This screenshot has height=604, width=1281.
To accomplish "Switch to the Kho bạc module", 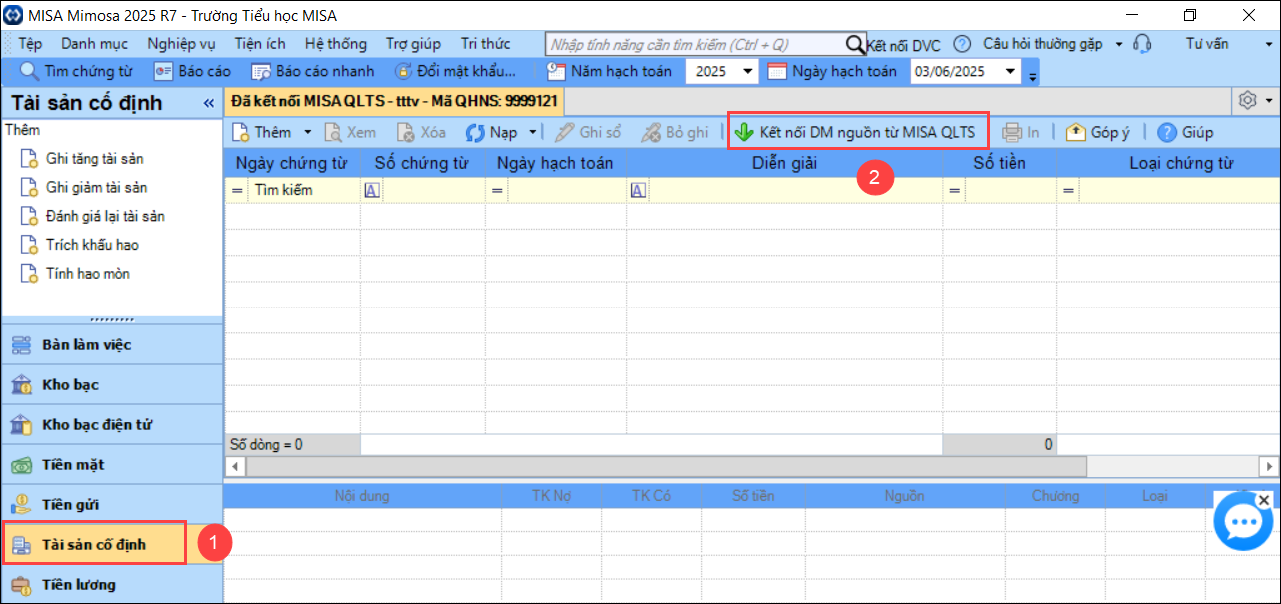I will [112, 385].
